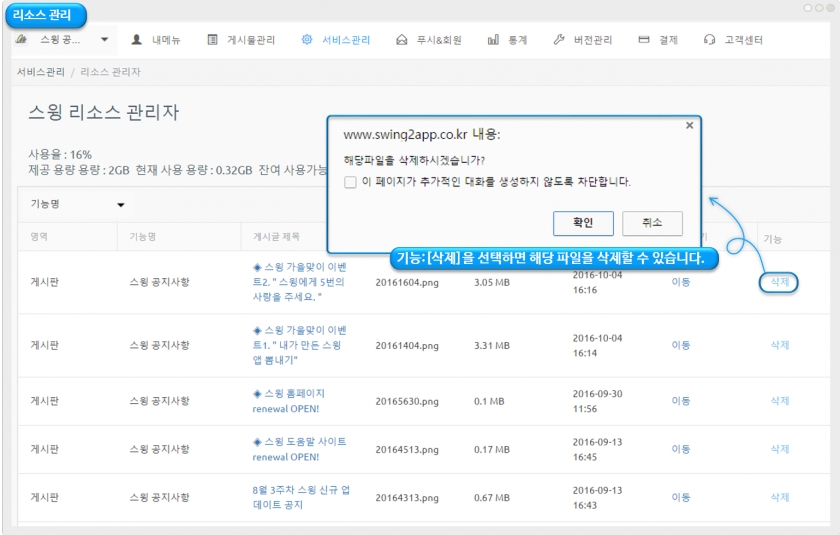Click the 통계 bar chart icon
The width and height of the screenshot is (840, 535).
coord(493,40)
